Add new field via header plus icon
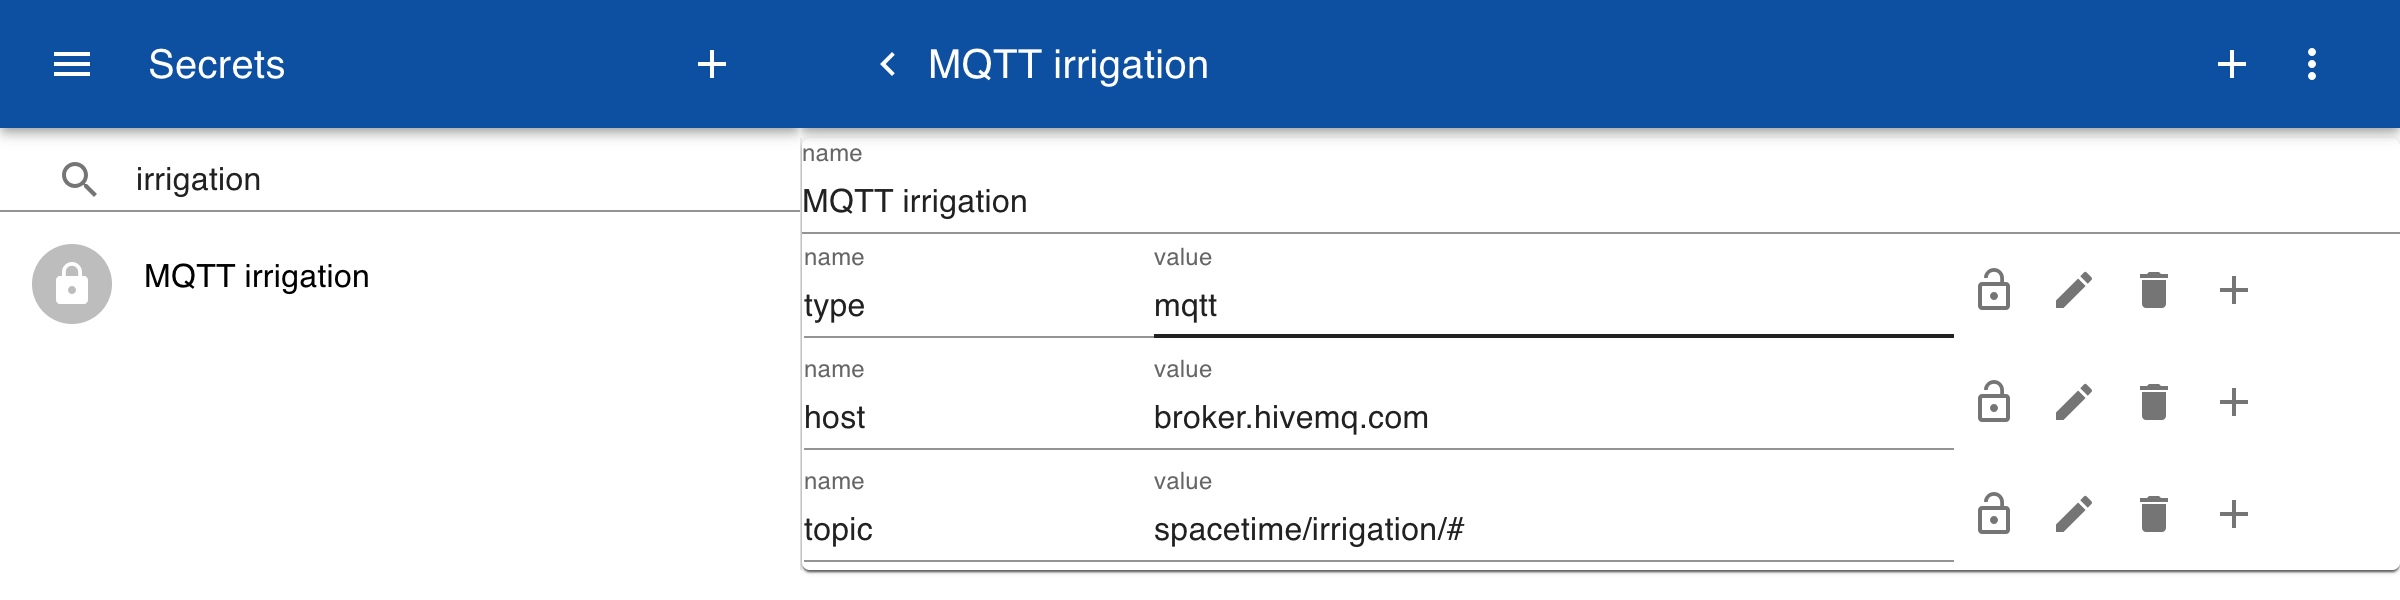This screenshot has width=2400, height=600. coord(2232,65)
